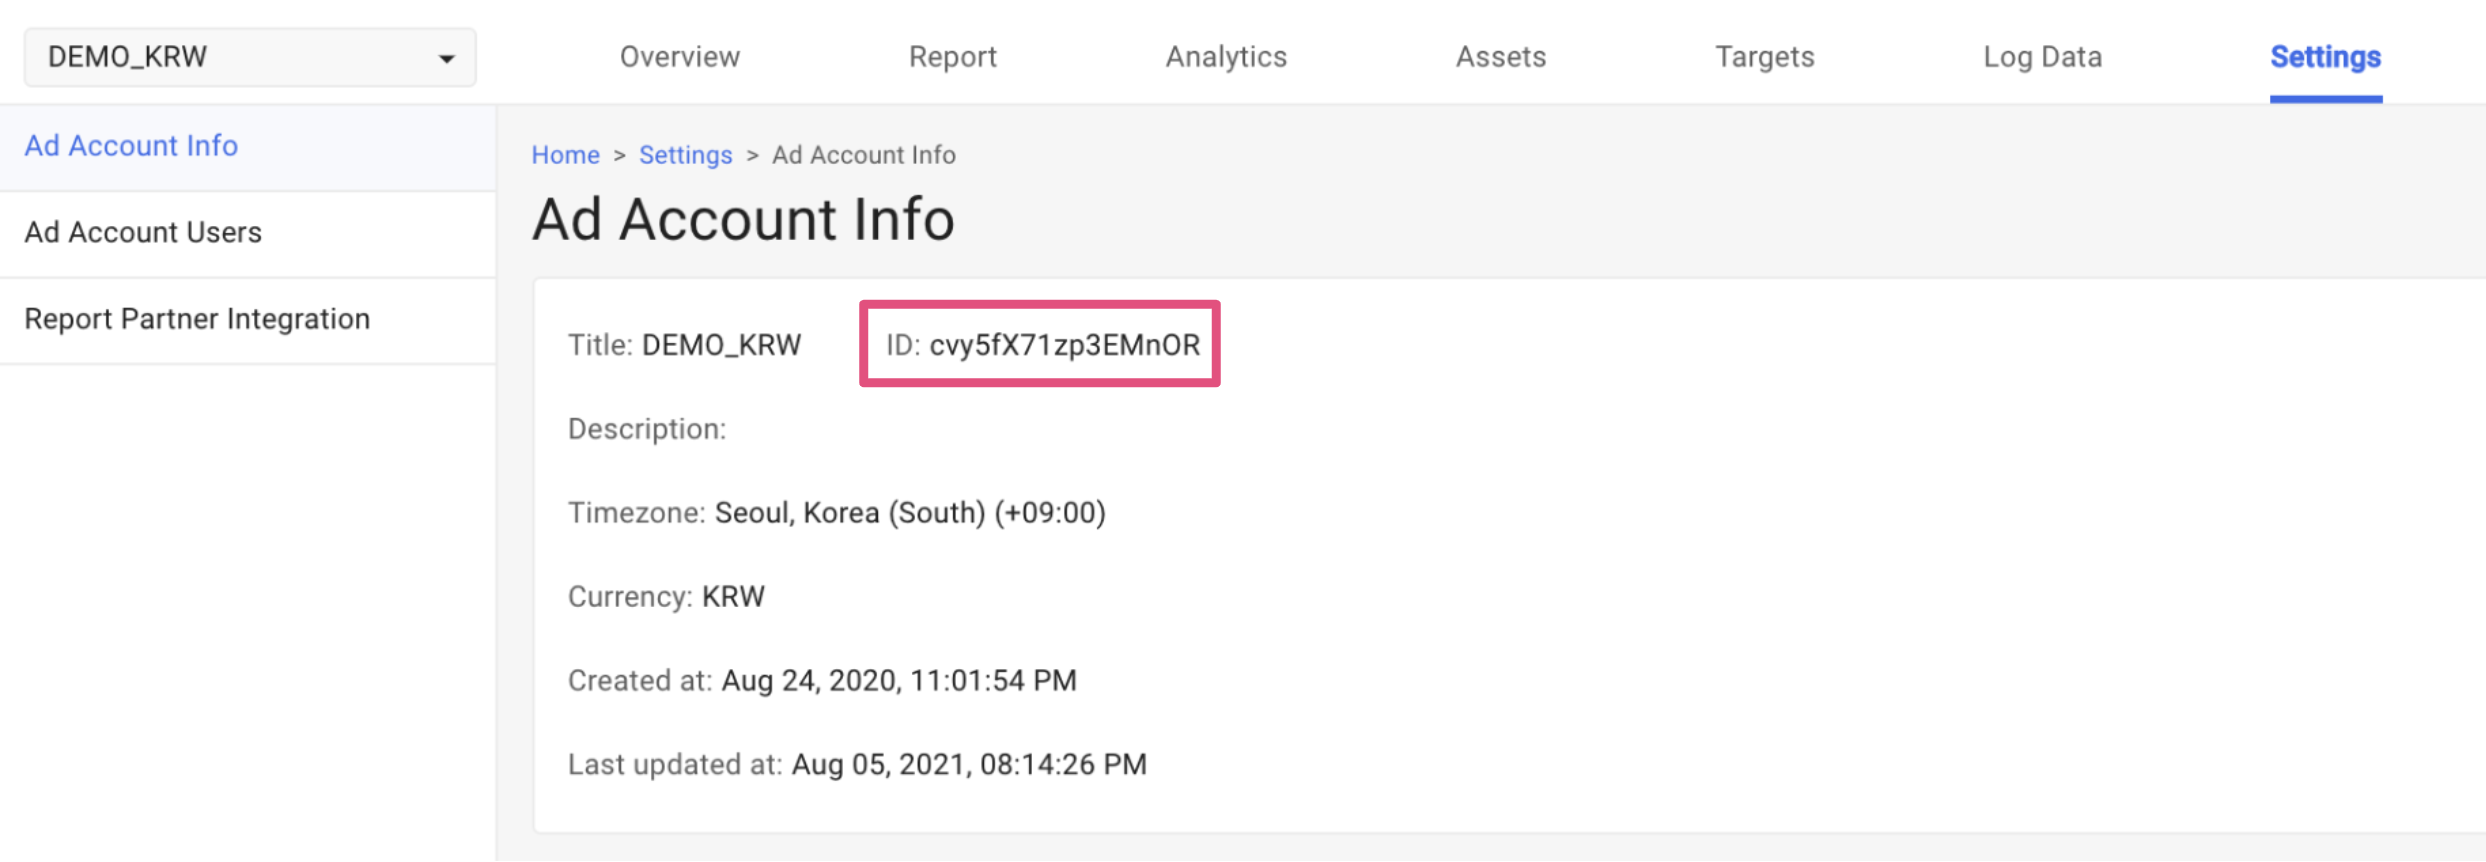Select the Assets tab
This screenshot has width=2486, height=862.
[x=1500, y=57]
